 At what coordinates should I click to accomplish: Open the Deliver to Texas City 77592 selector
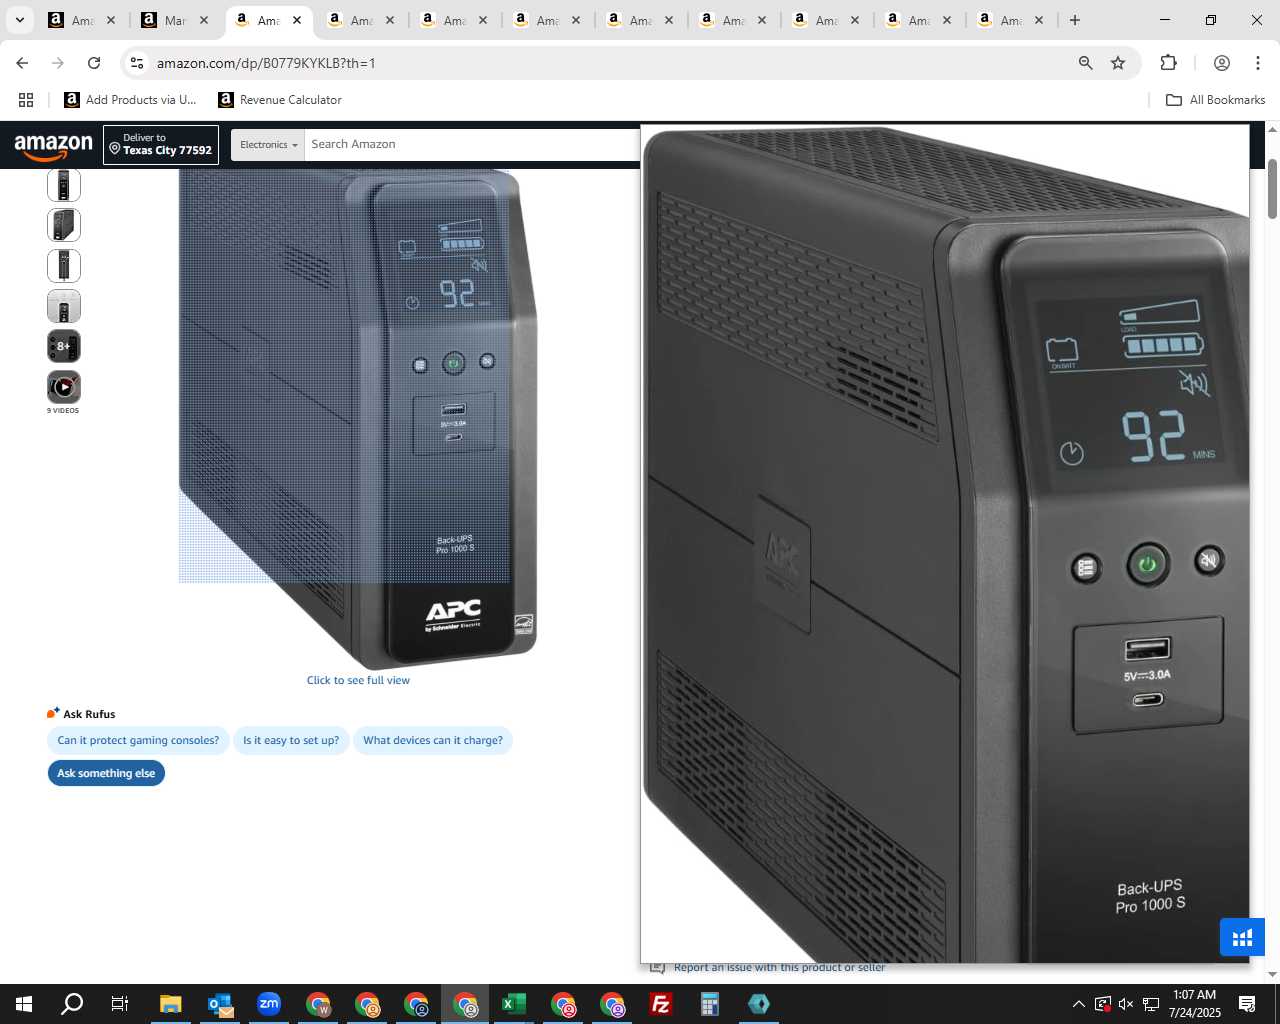coord(161,145)
